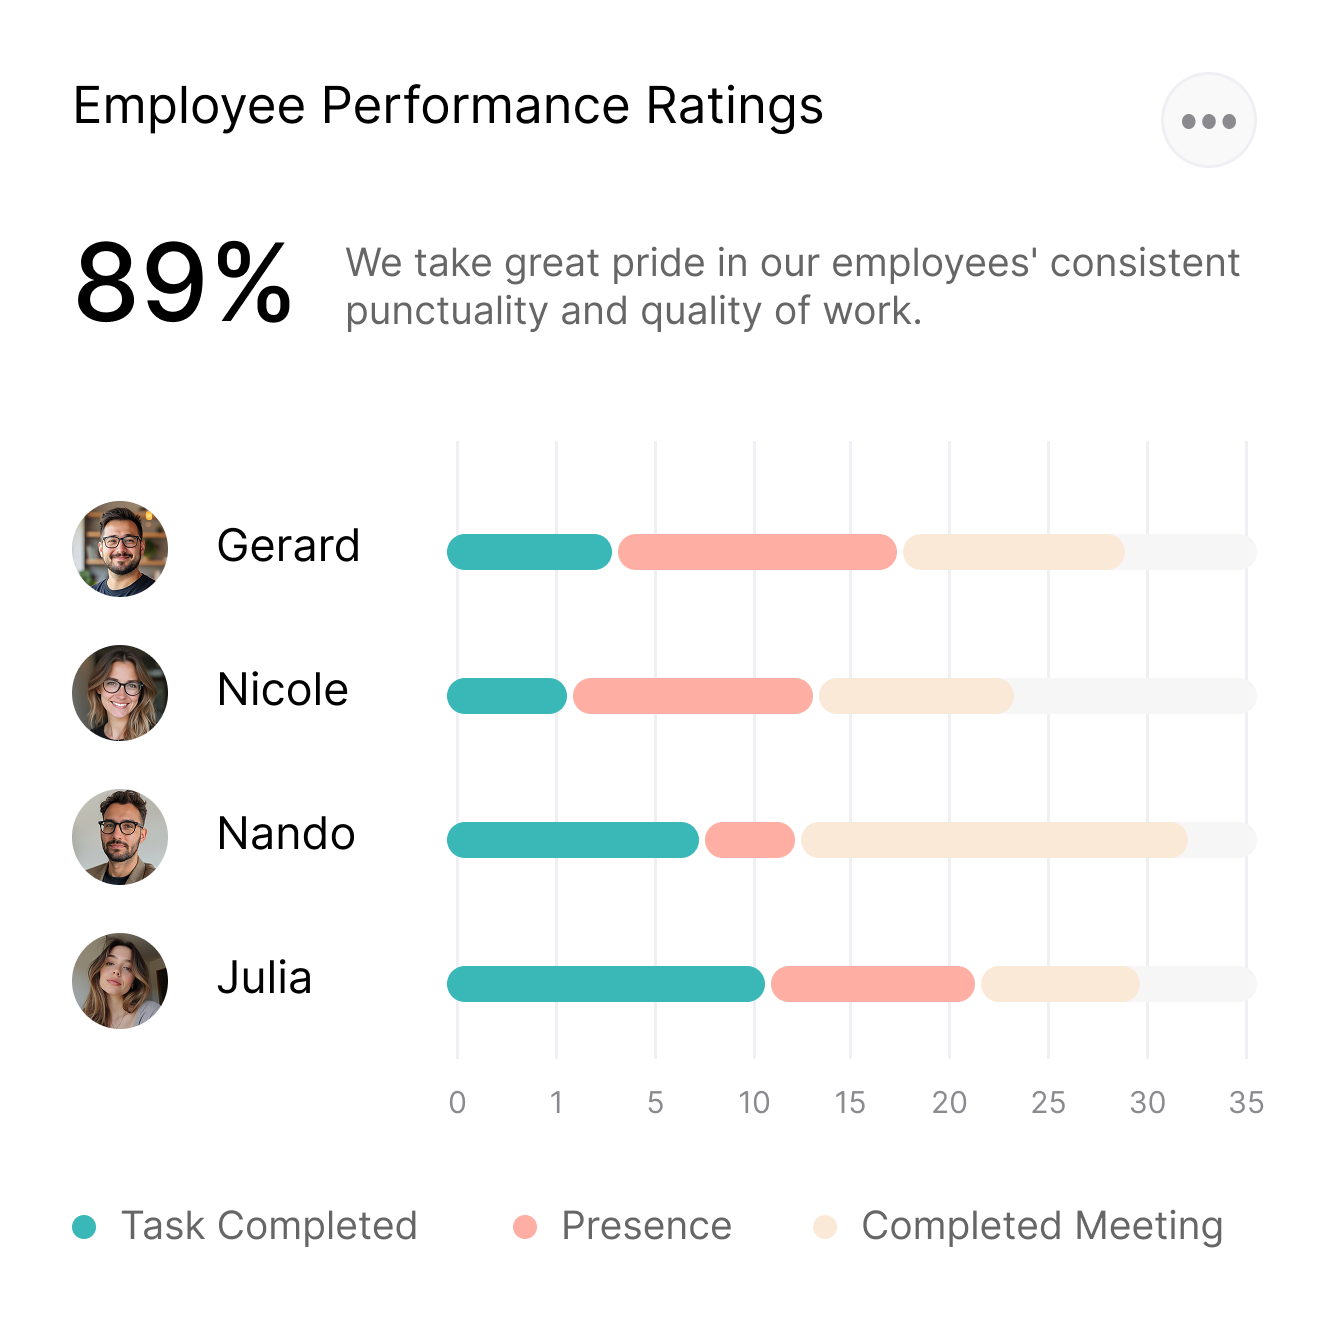
Task: Click Julia's profile avatar
Action: (x=120, y=981)
